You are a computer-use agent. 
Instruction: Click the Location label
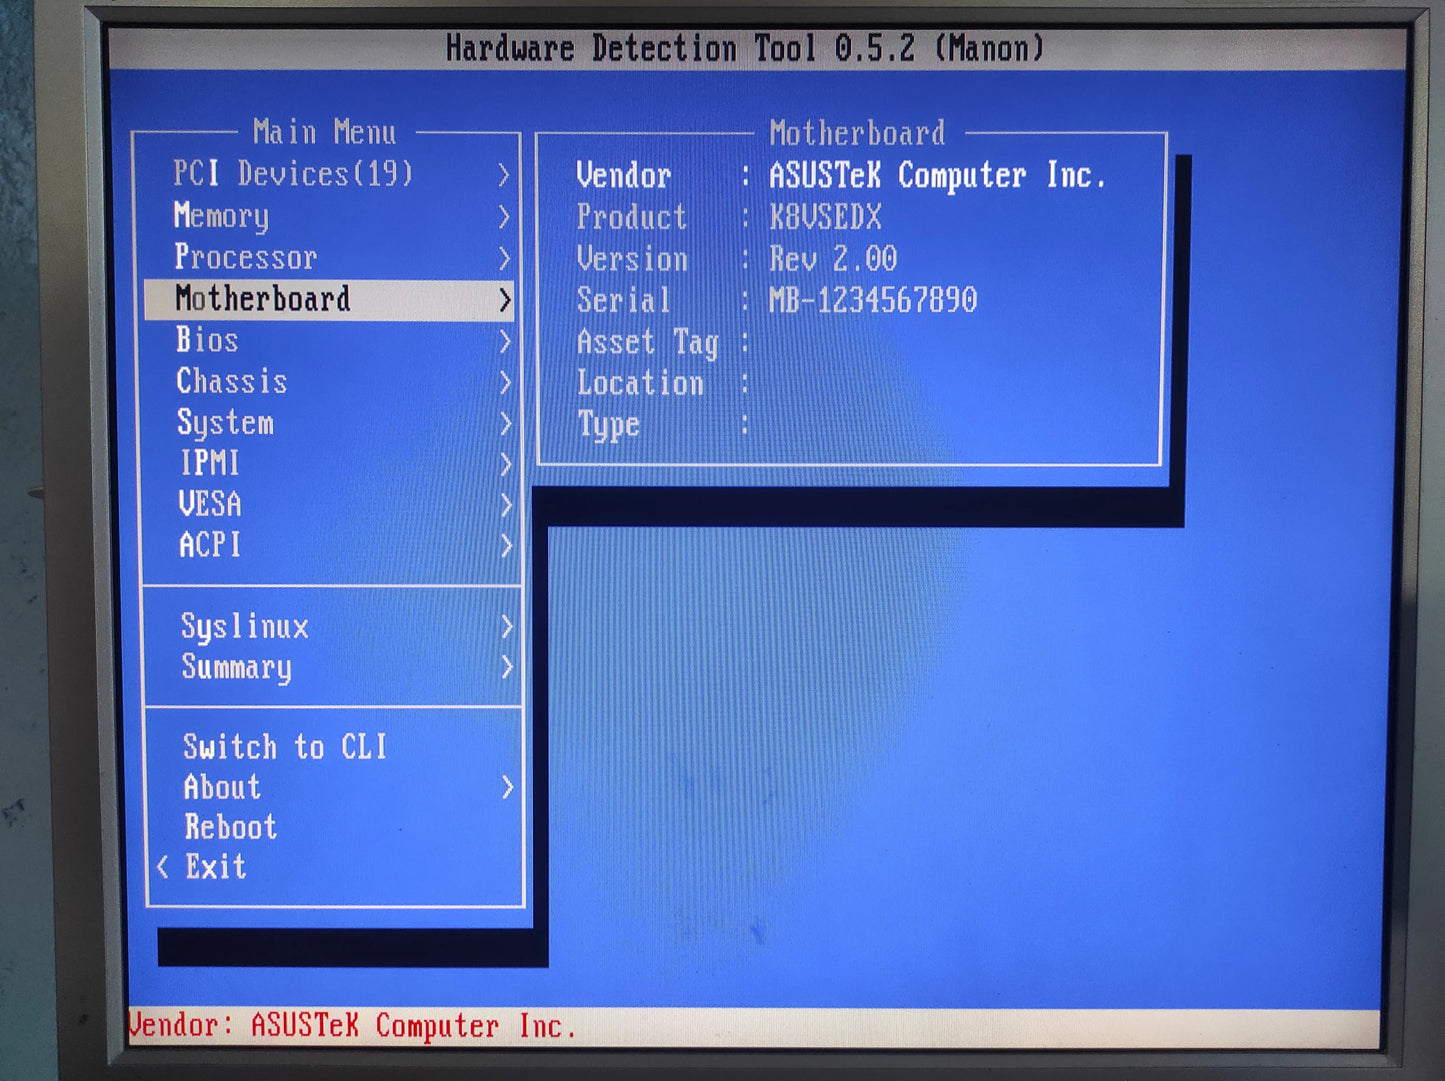pyautogui.click(x=640, y=383)
